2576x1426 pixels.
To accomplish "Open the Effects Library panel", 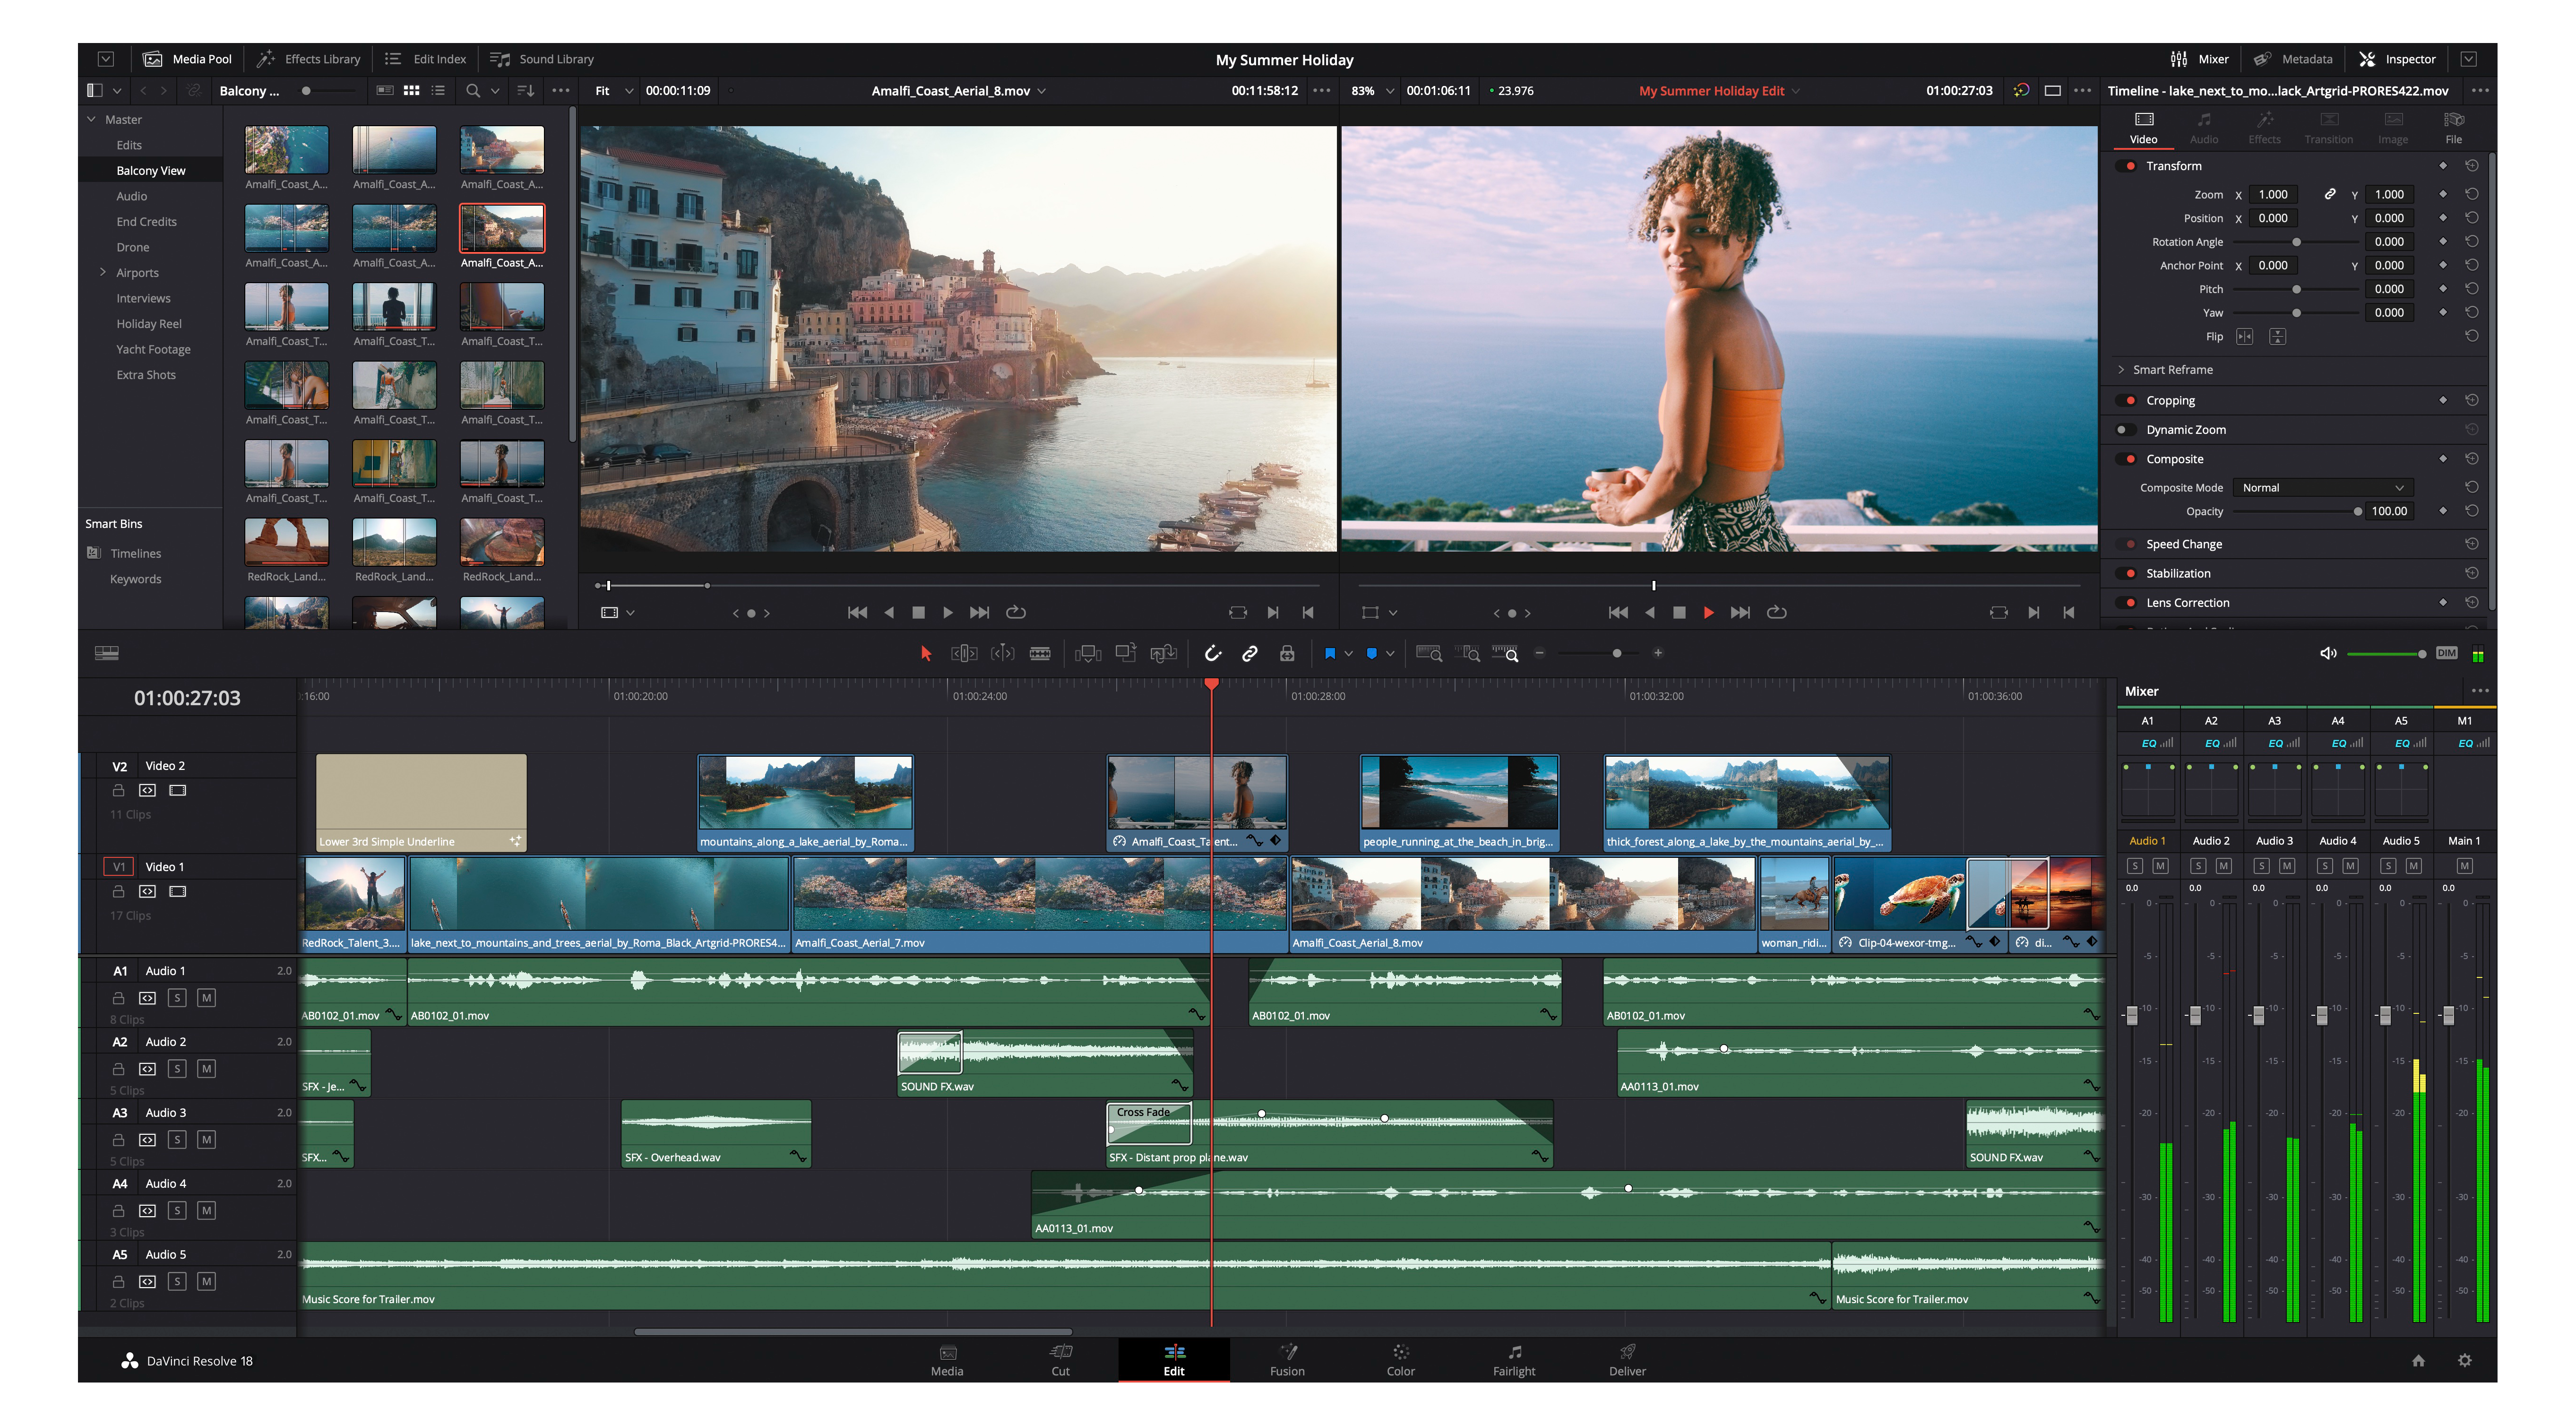I will coord(308,59).
